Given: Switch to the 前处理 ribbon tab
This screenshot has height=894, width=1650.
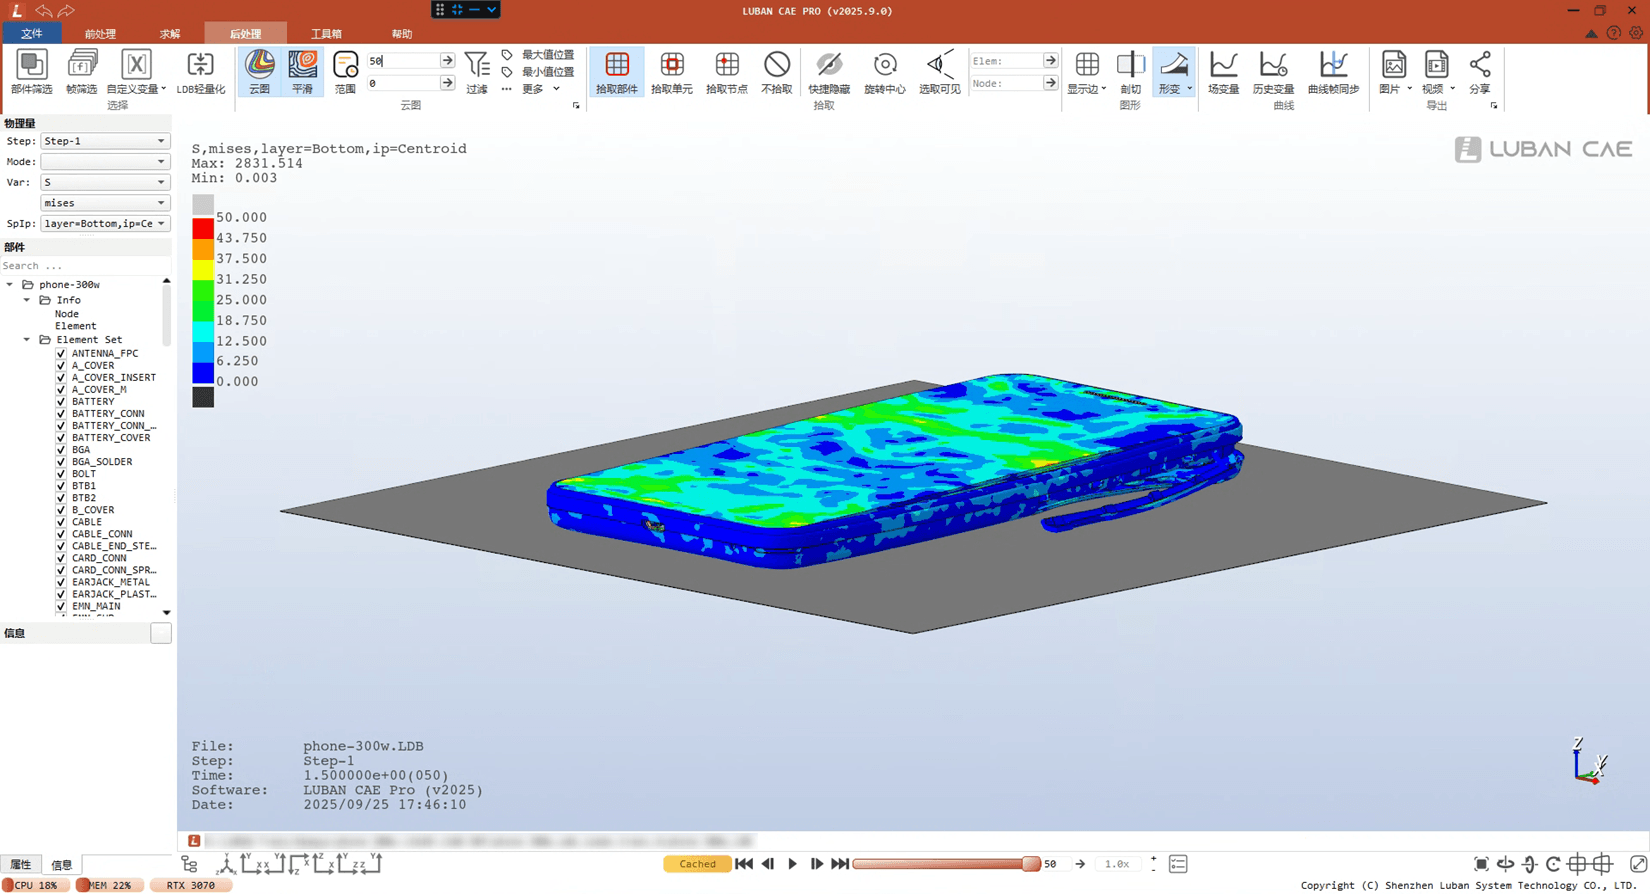Looking at the screenshot, I should point(100,34).
